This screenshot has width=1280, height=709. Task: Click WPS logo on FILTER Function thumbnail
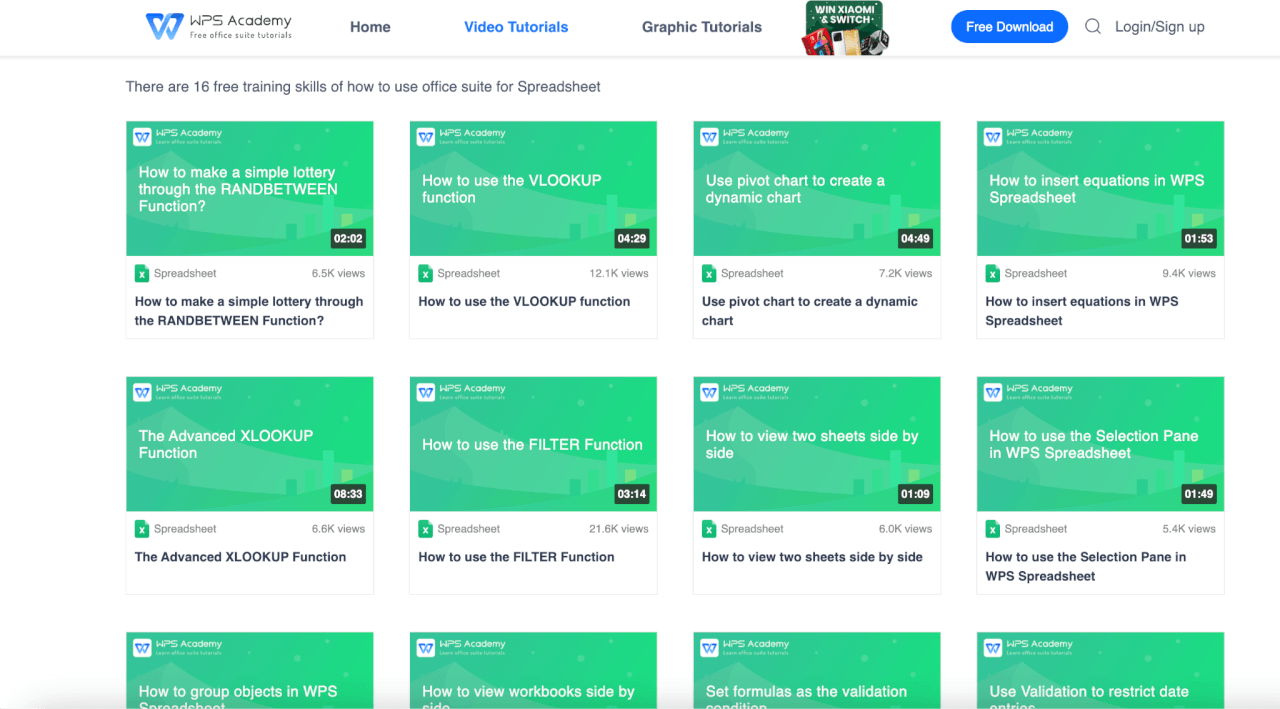426,392
